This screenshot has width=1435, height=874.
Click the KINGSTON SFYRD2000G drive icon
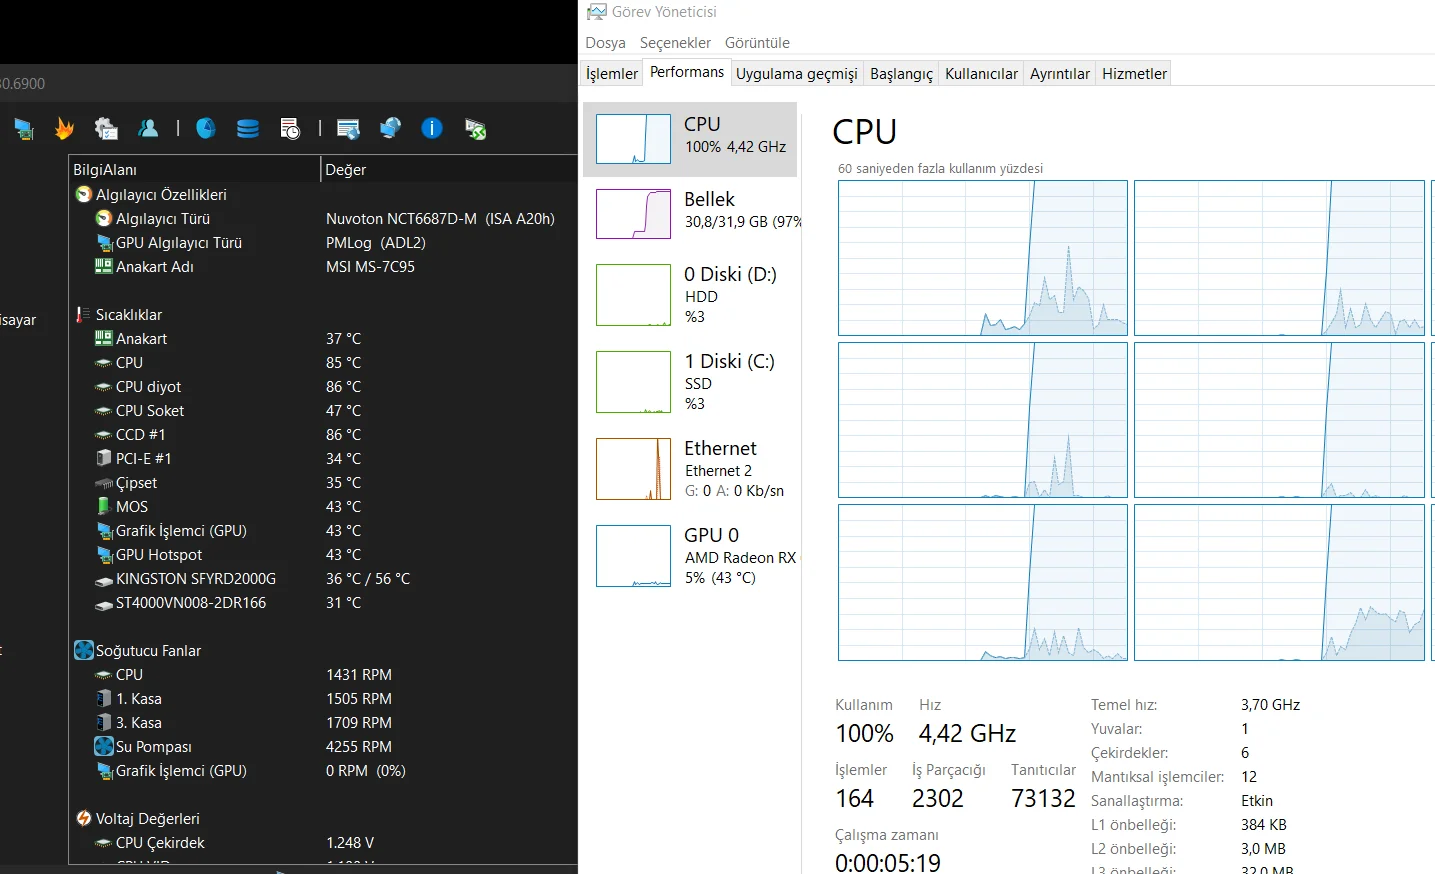pos(104,579)
